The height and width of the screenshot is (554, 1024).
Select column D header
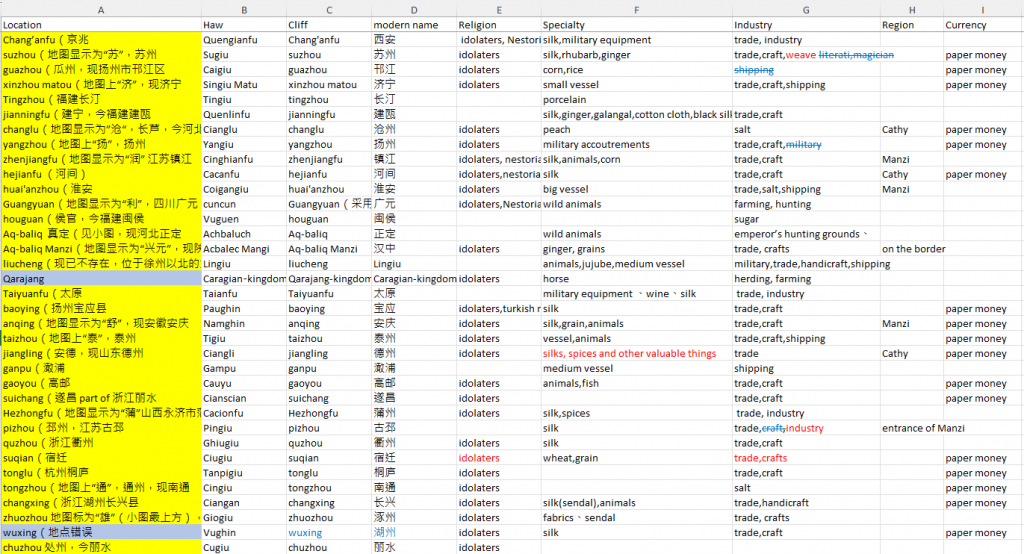click(414, 10)
